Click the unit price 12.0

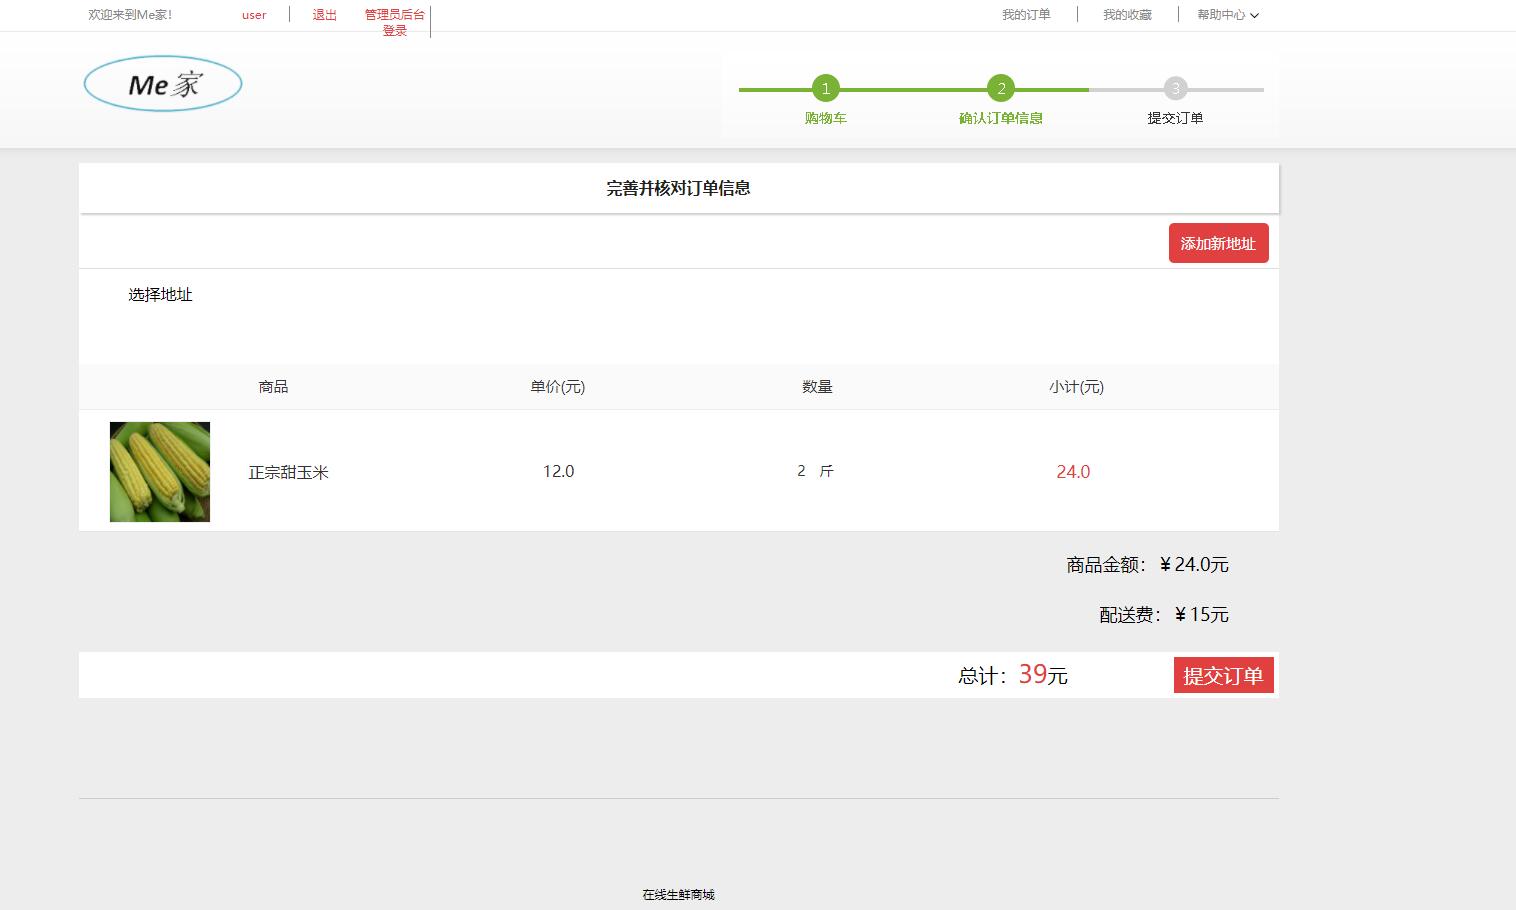[x=559, y=471]
